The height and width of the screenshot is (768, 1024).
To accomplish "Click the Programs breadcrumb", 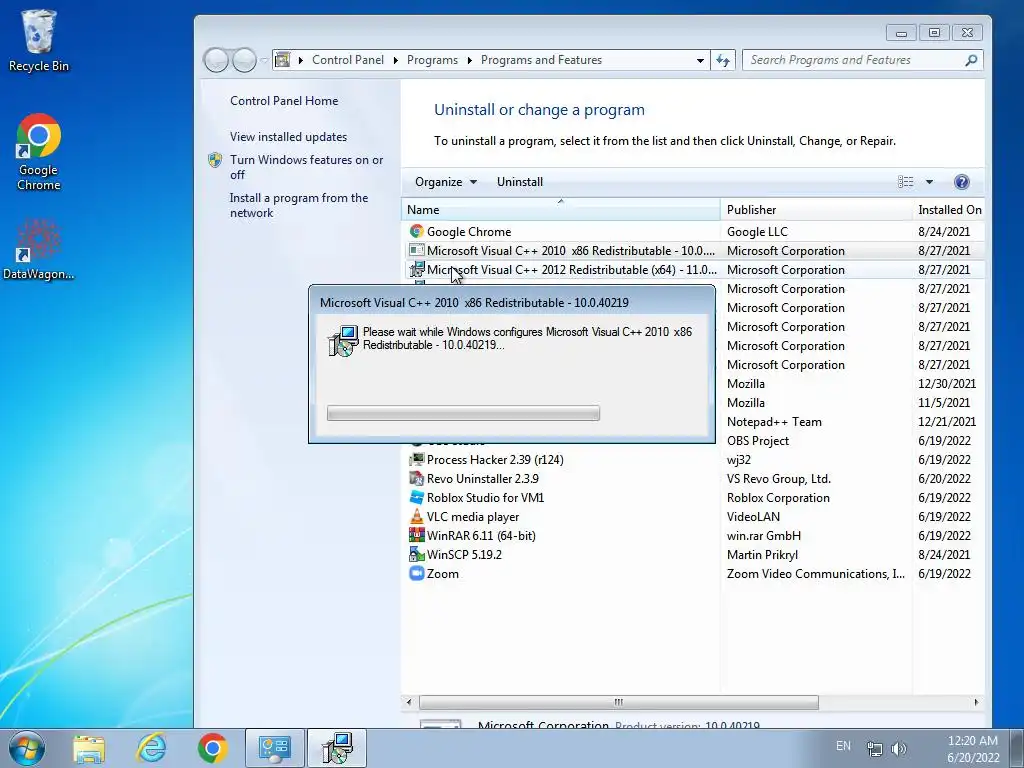I will coord(432,60).
